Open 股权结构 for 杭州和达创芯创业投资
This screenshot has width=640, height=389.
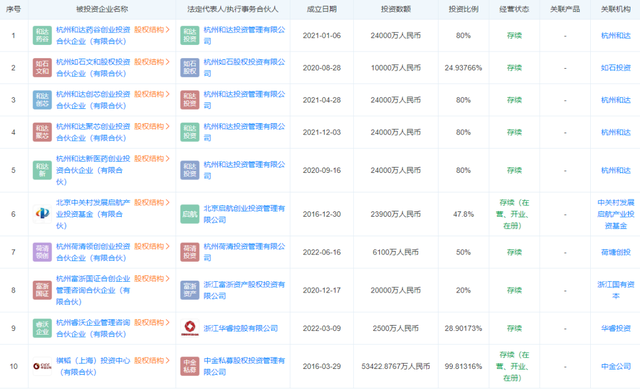point(152,94)
